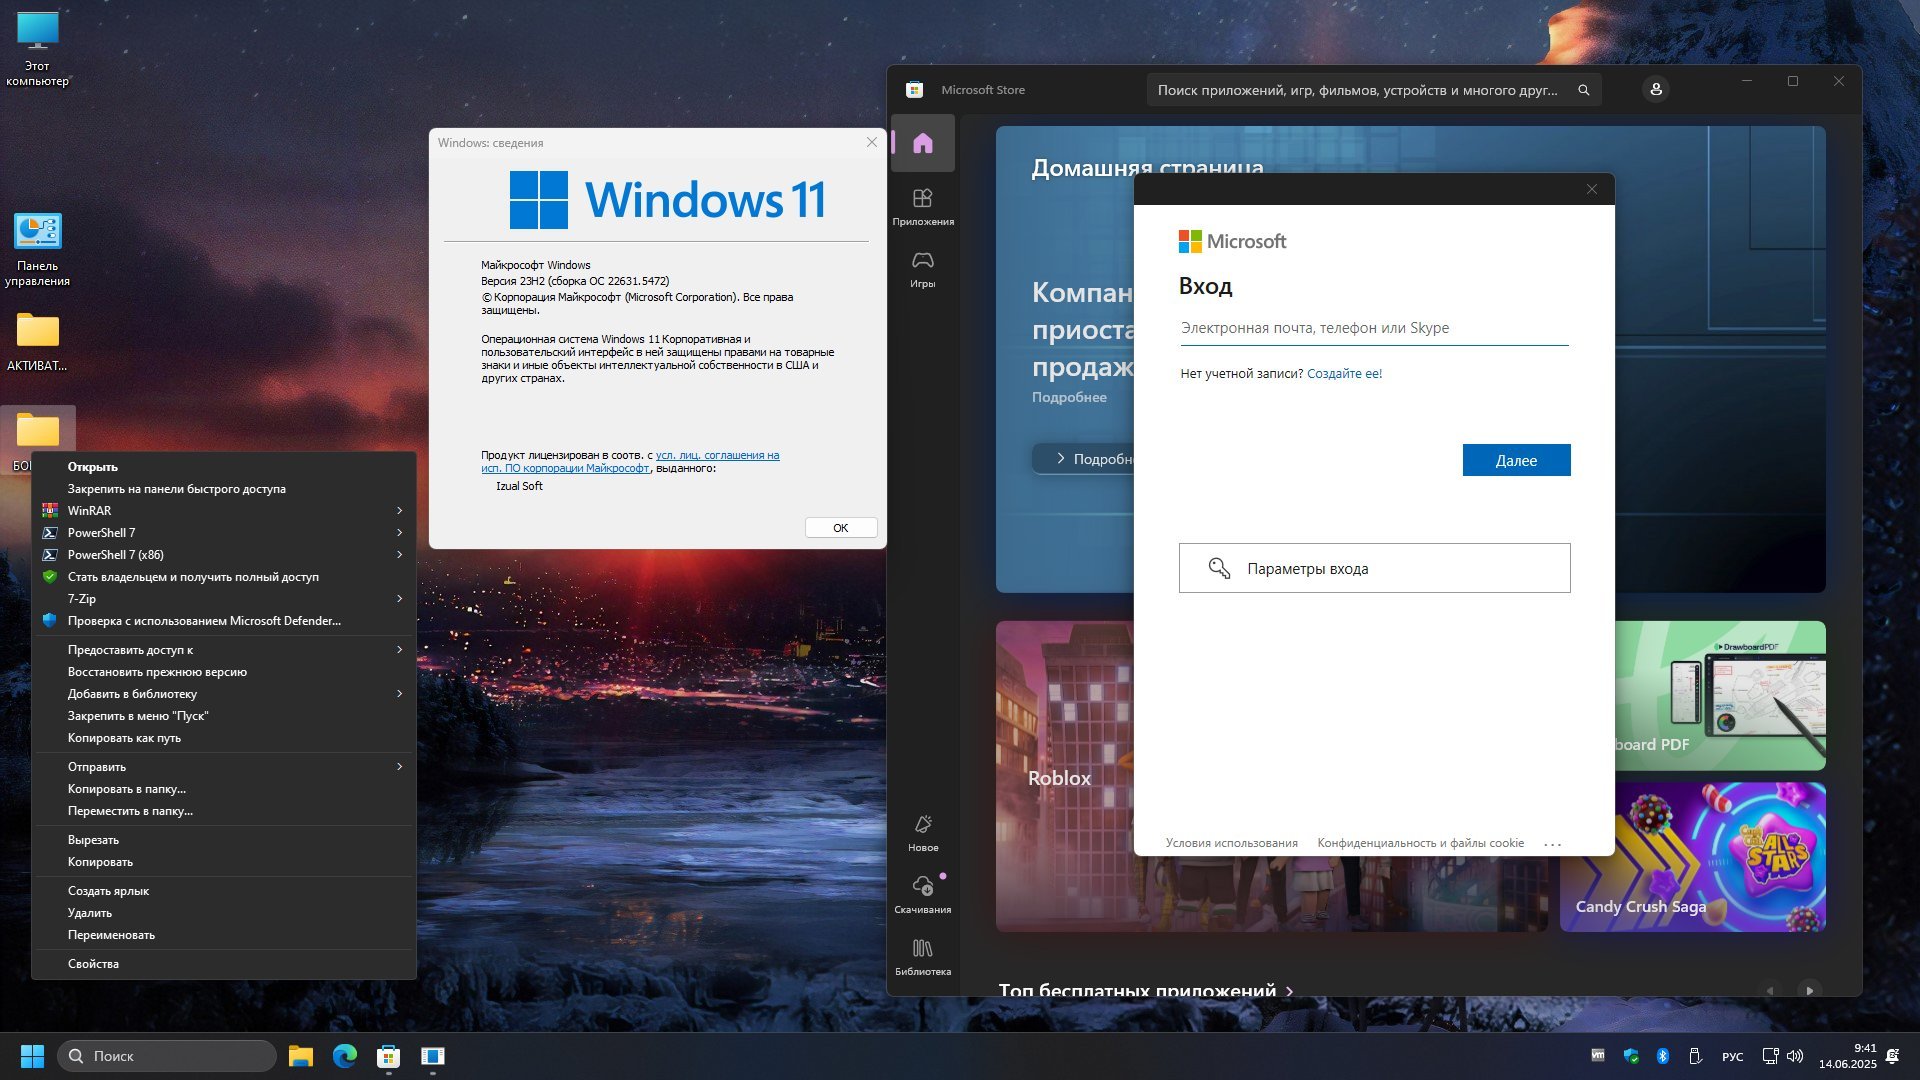Viewport: 1920px width, 1080px height.
Task: Choose Переименовать in context menu
Action: point(224,935)
